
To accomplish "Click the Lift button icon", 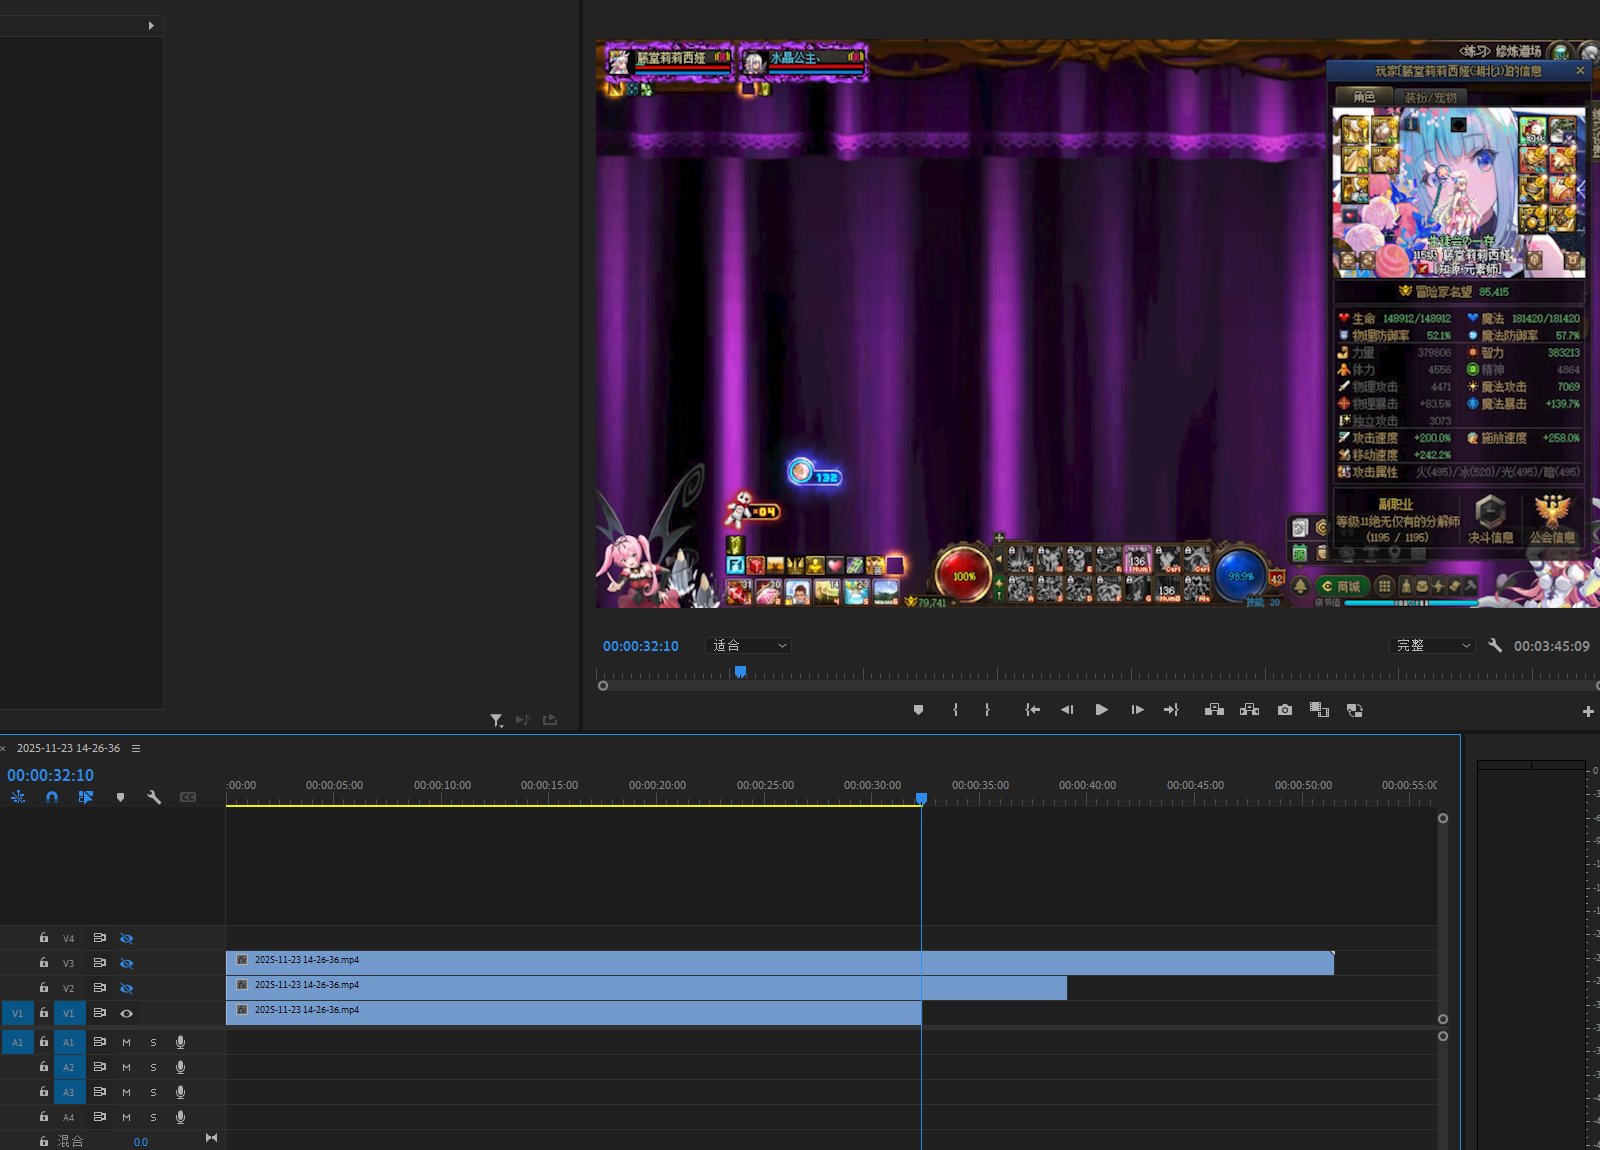I will click(x=1214, y=710).
